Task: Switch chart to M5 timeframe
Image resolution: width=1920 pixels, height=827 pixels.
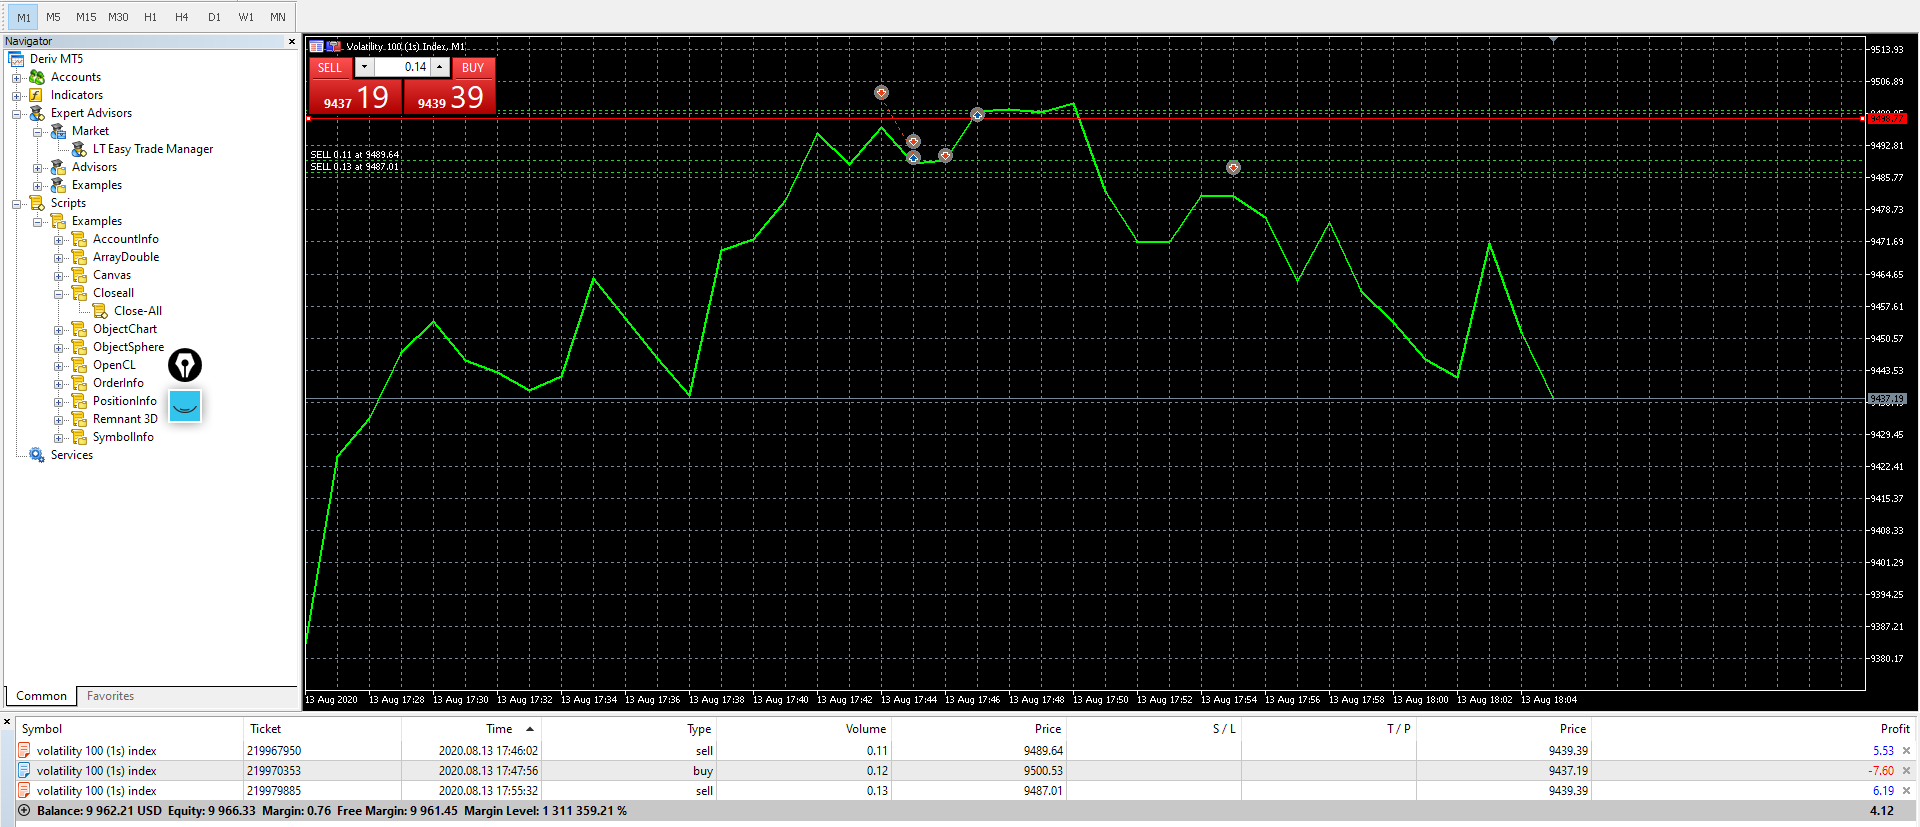Action: point(53,17)
